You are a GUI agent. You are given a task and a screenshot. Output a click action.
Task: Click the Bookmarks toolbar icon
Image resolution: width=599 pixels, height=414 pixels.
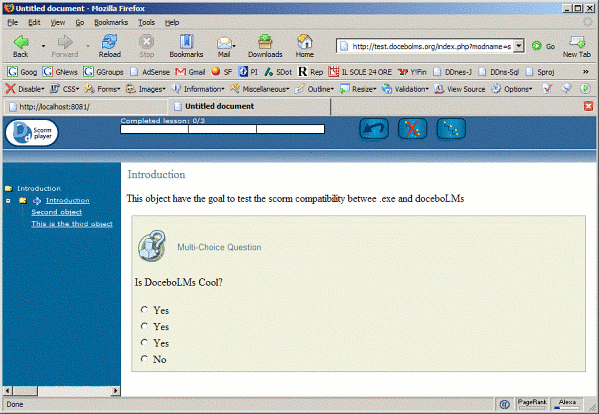(x=186, y=46)
